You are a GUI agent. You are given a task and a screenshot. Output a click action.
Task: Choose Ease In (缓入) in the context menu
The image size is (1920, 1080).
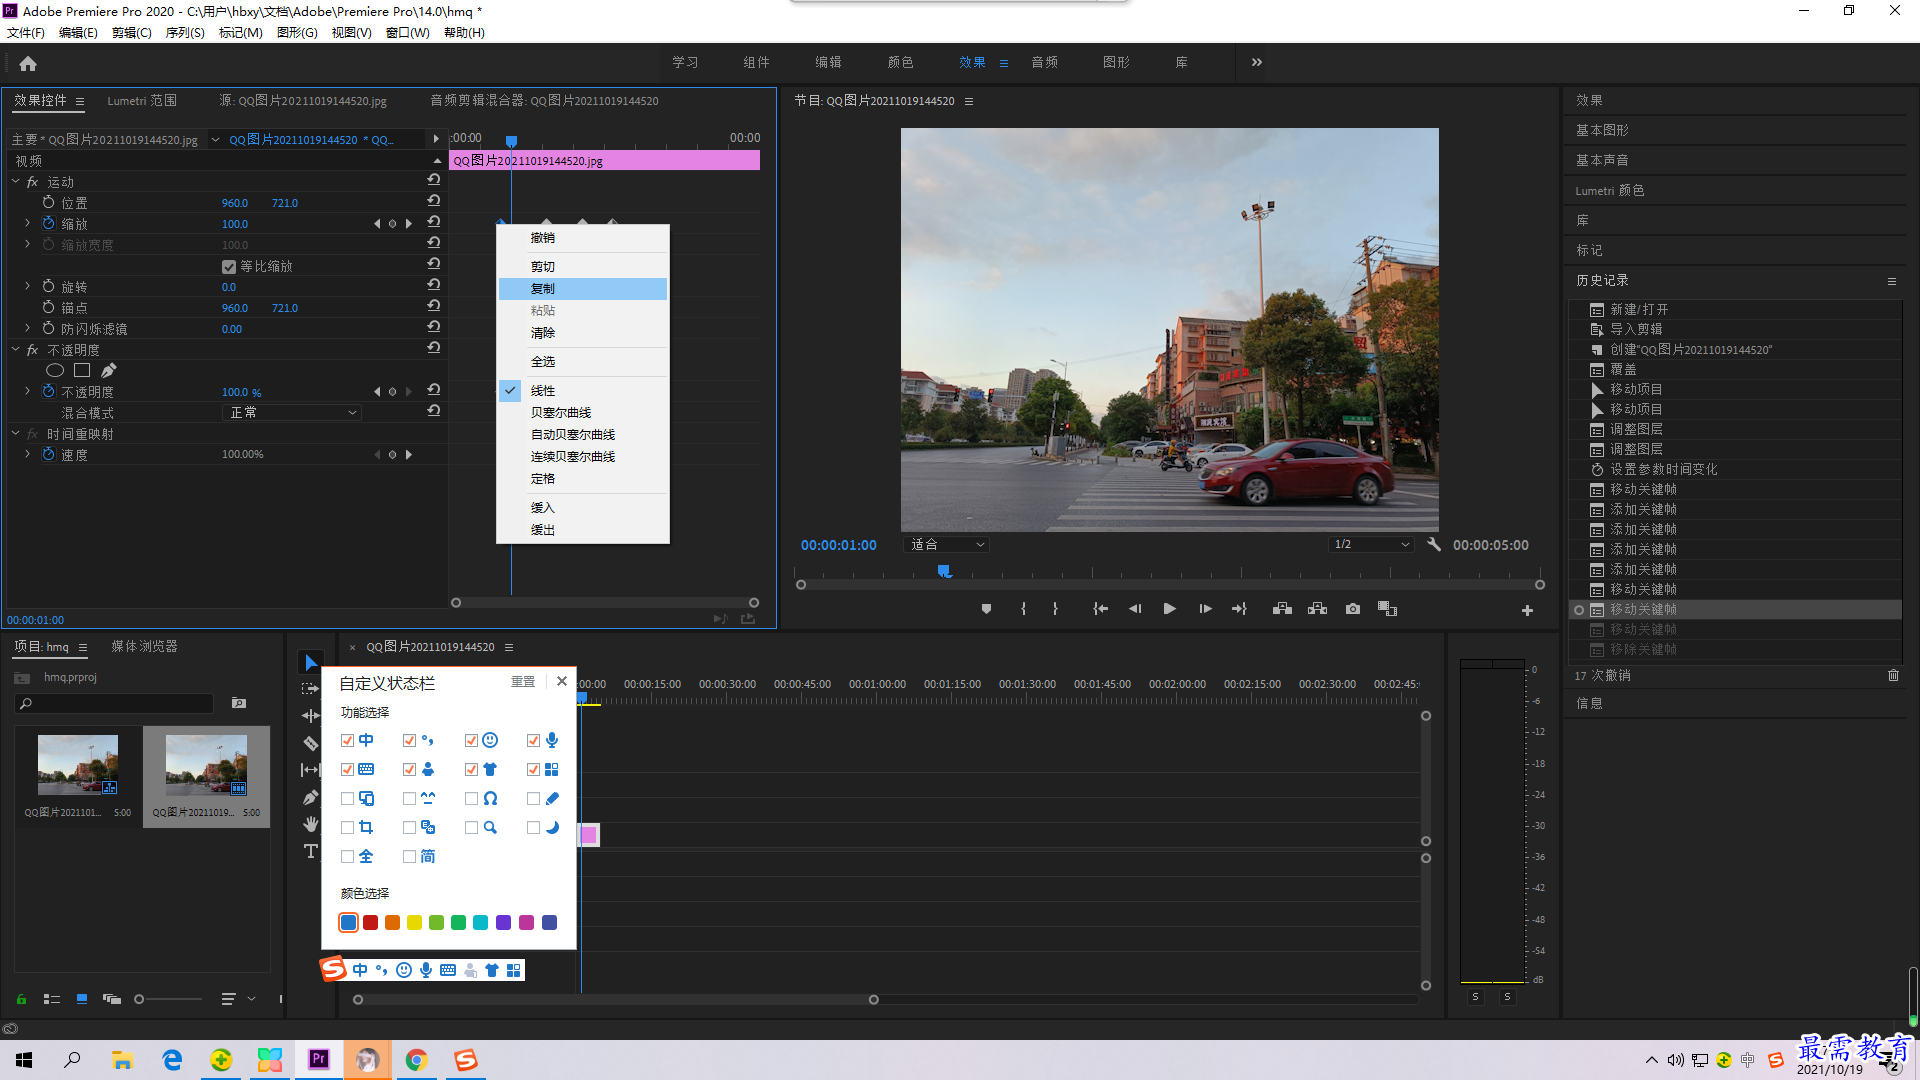click(583, 508)
